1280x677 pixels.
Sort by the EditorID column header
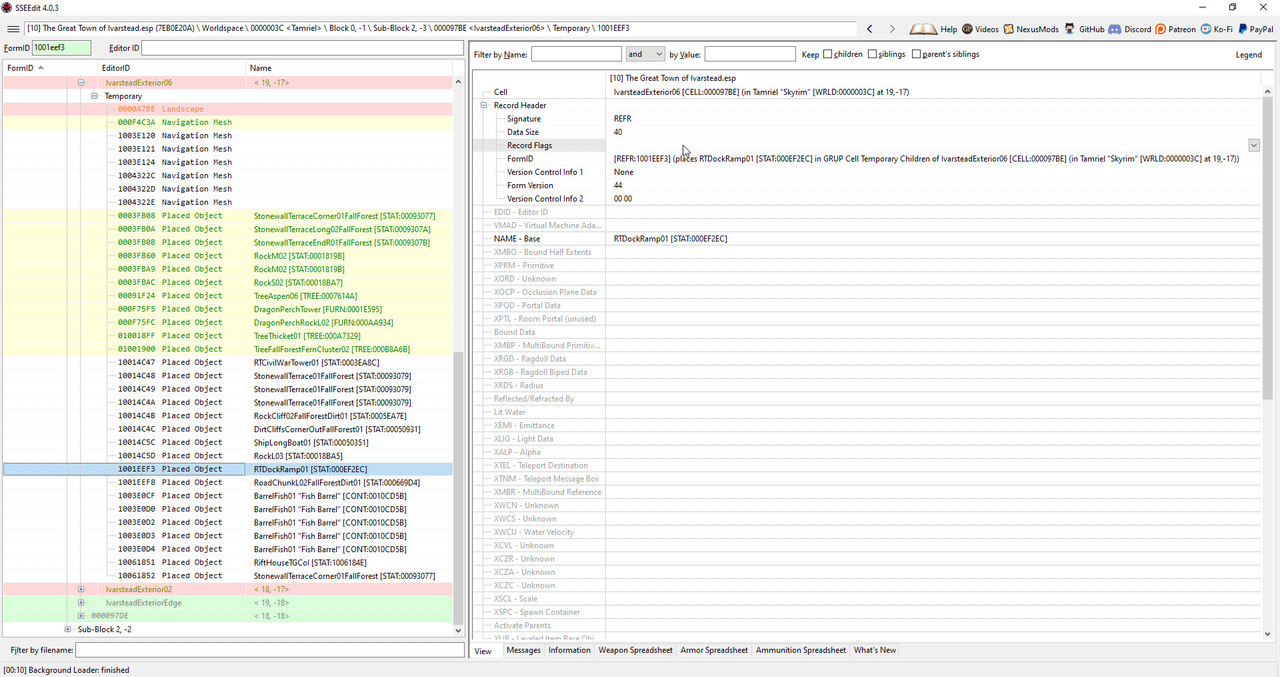tap(172, 67)
